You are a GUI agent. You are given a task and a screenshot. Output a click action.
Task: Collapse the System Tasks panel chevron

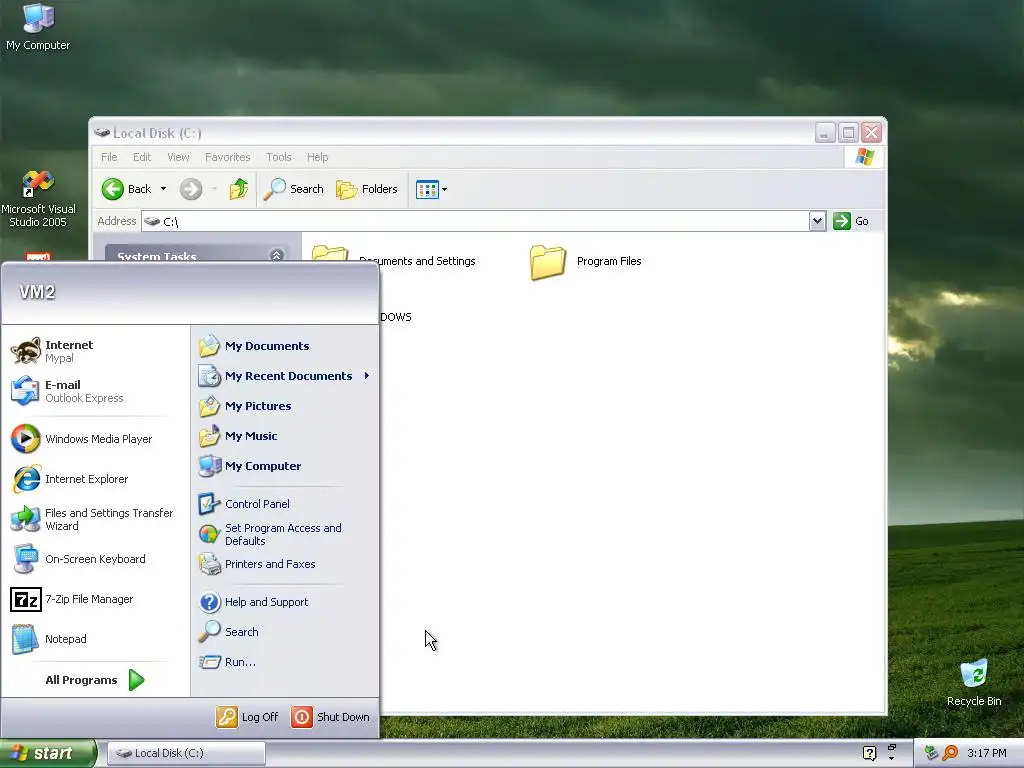click(x=276, y=255)
